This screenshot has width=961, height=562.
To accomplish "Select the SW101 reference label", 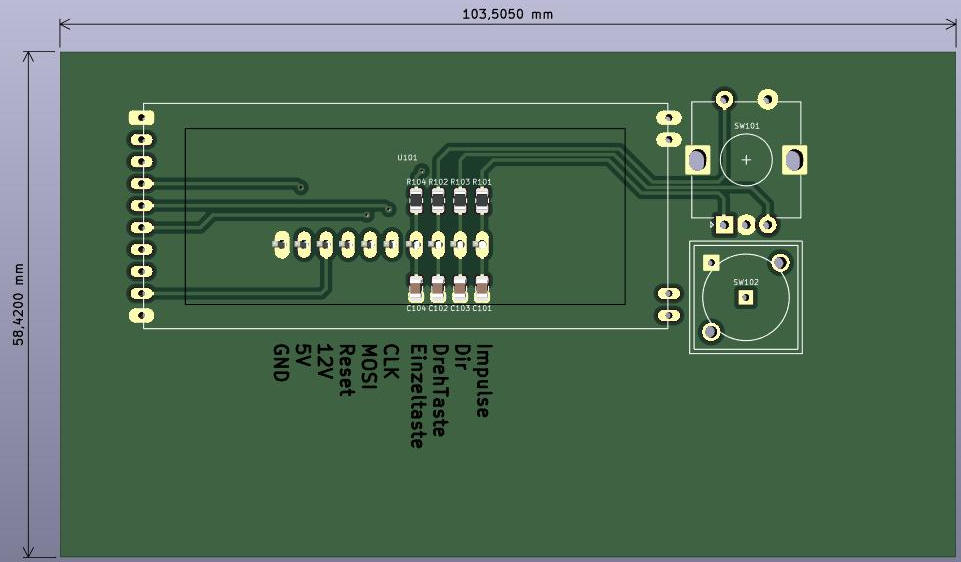I will click(x=746, y=127).
